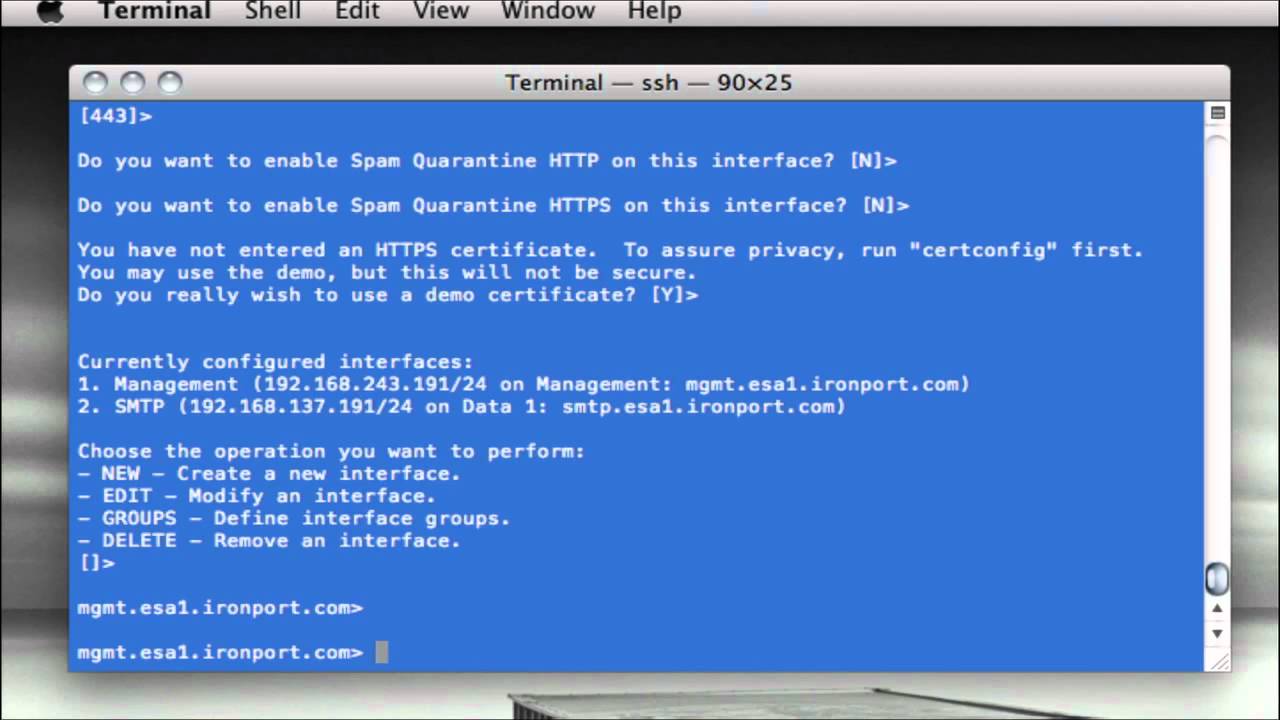Click the first mgmt.esa1.ironport.com> prompt

(220, 608)
